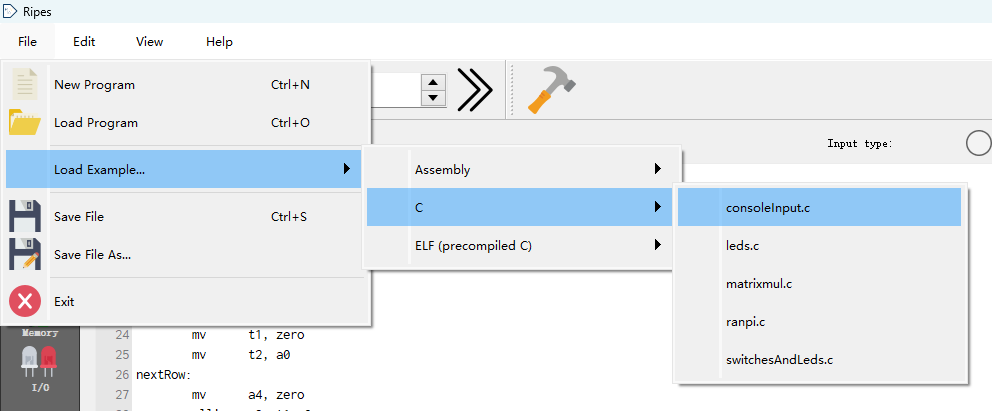Viewport: 992px width, 411px height.
Task: Expand the Load Example submenu arrow
Action: tap(346, 169)
